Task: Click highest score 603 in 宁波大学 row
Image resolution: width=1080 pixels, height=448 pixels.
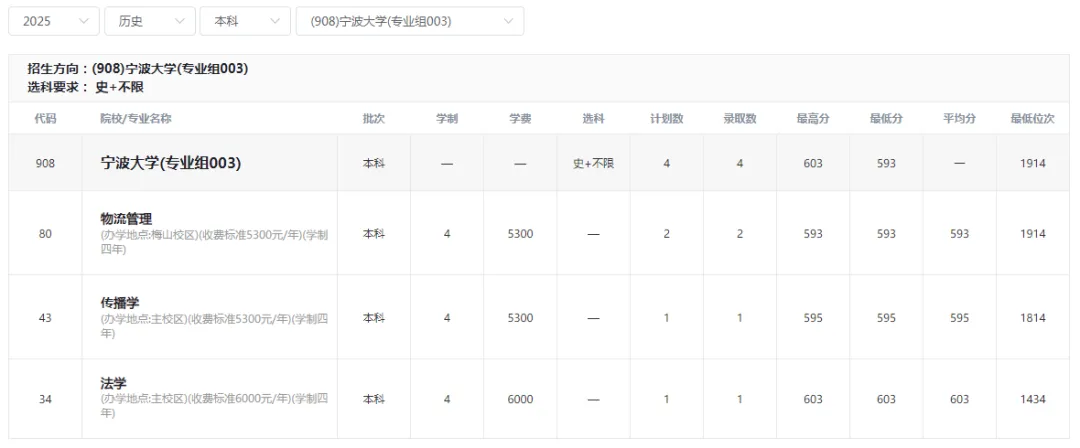Action: click(813, 163)
